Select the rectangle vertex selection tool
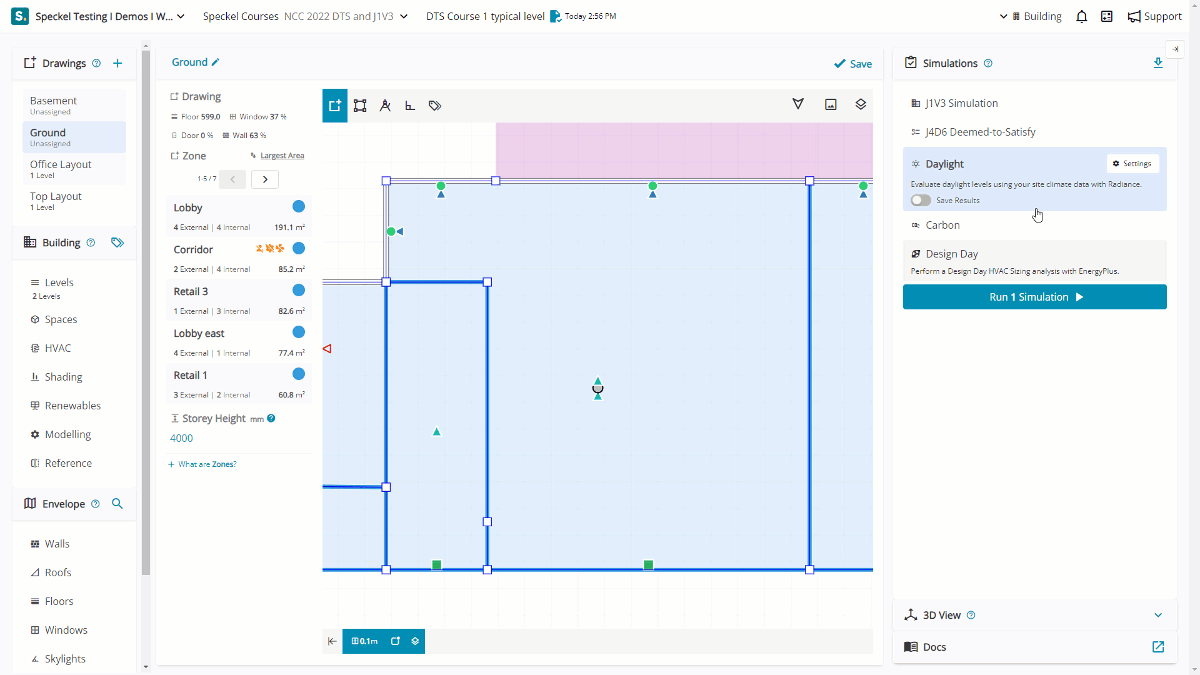1200x675 pixels. (360, 105)
